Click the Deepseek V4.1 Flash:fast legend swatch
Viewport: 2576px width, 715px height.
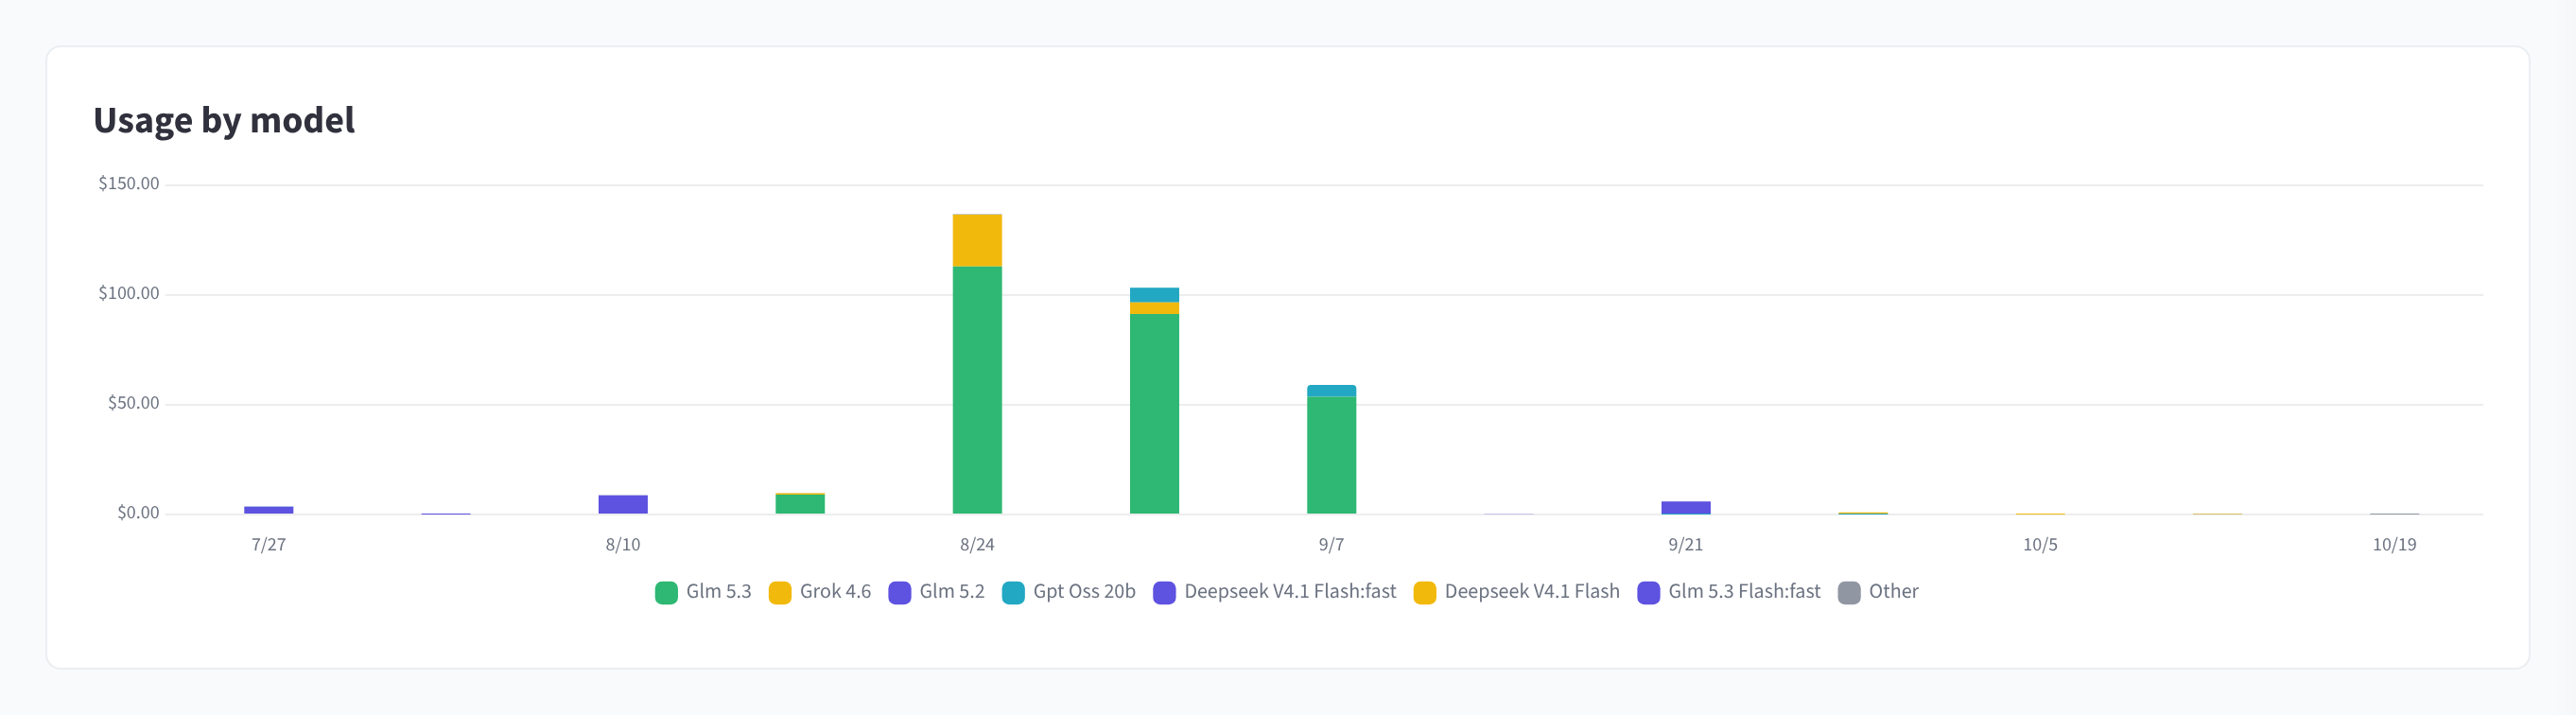[1164, 592]
